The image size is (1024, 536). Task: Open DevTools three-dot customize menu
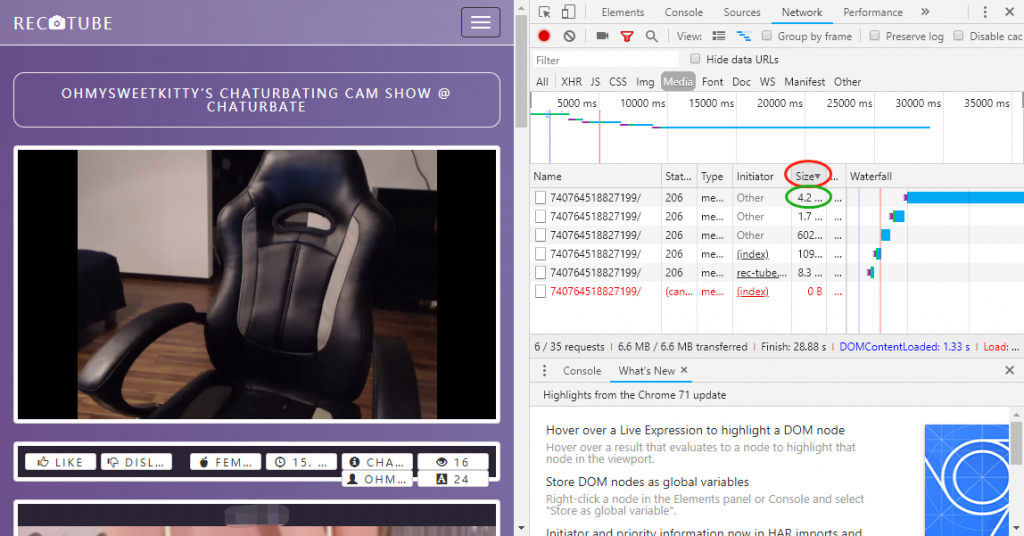coord(985,12)
